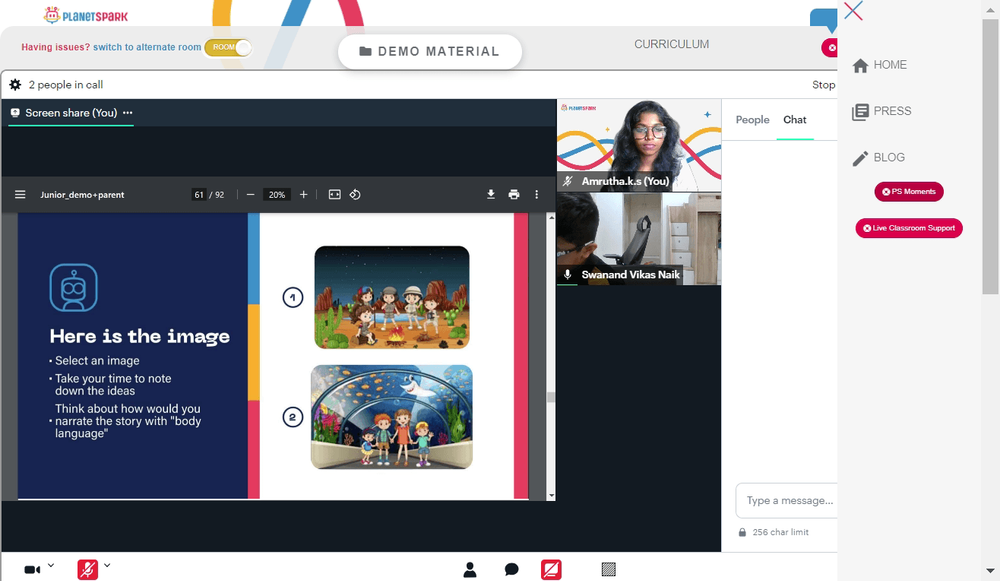Click the Type a message field
This screenshot has height=581, width=1000.
(787, 501)
